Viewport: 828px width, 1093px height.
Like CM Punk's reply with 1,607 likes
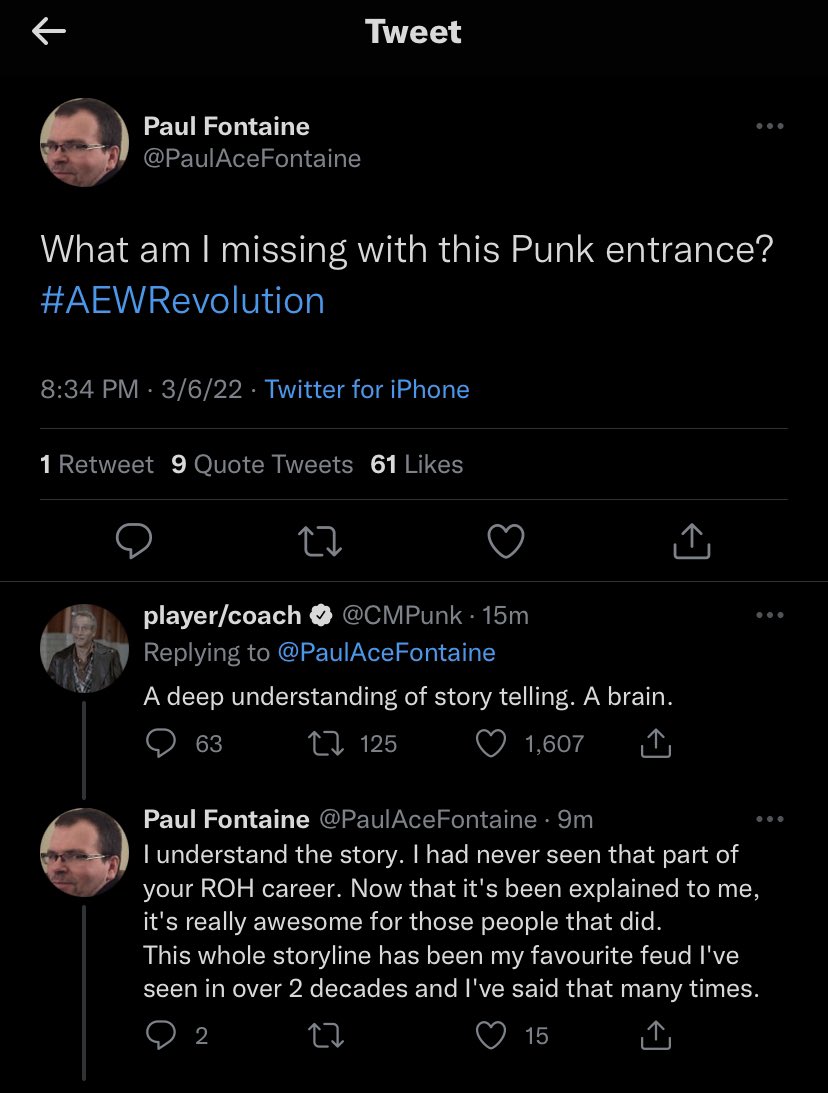point(492,744)
